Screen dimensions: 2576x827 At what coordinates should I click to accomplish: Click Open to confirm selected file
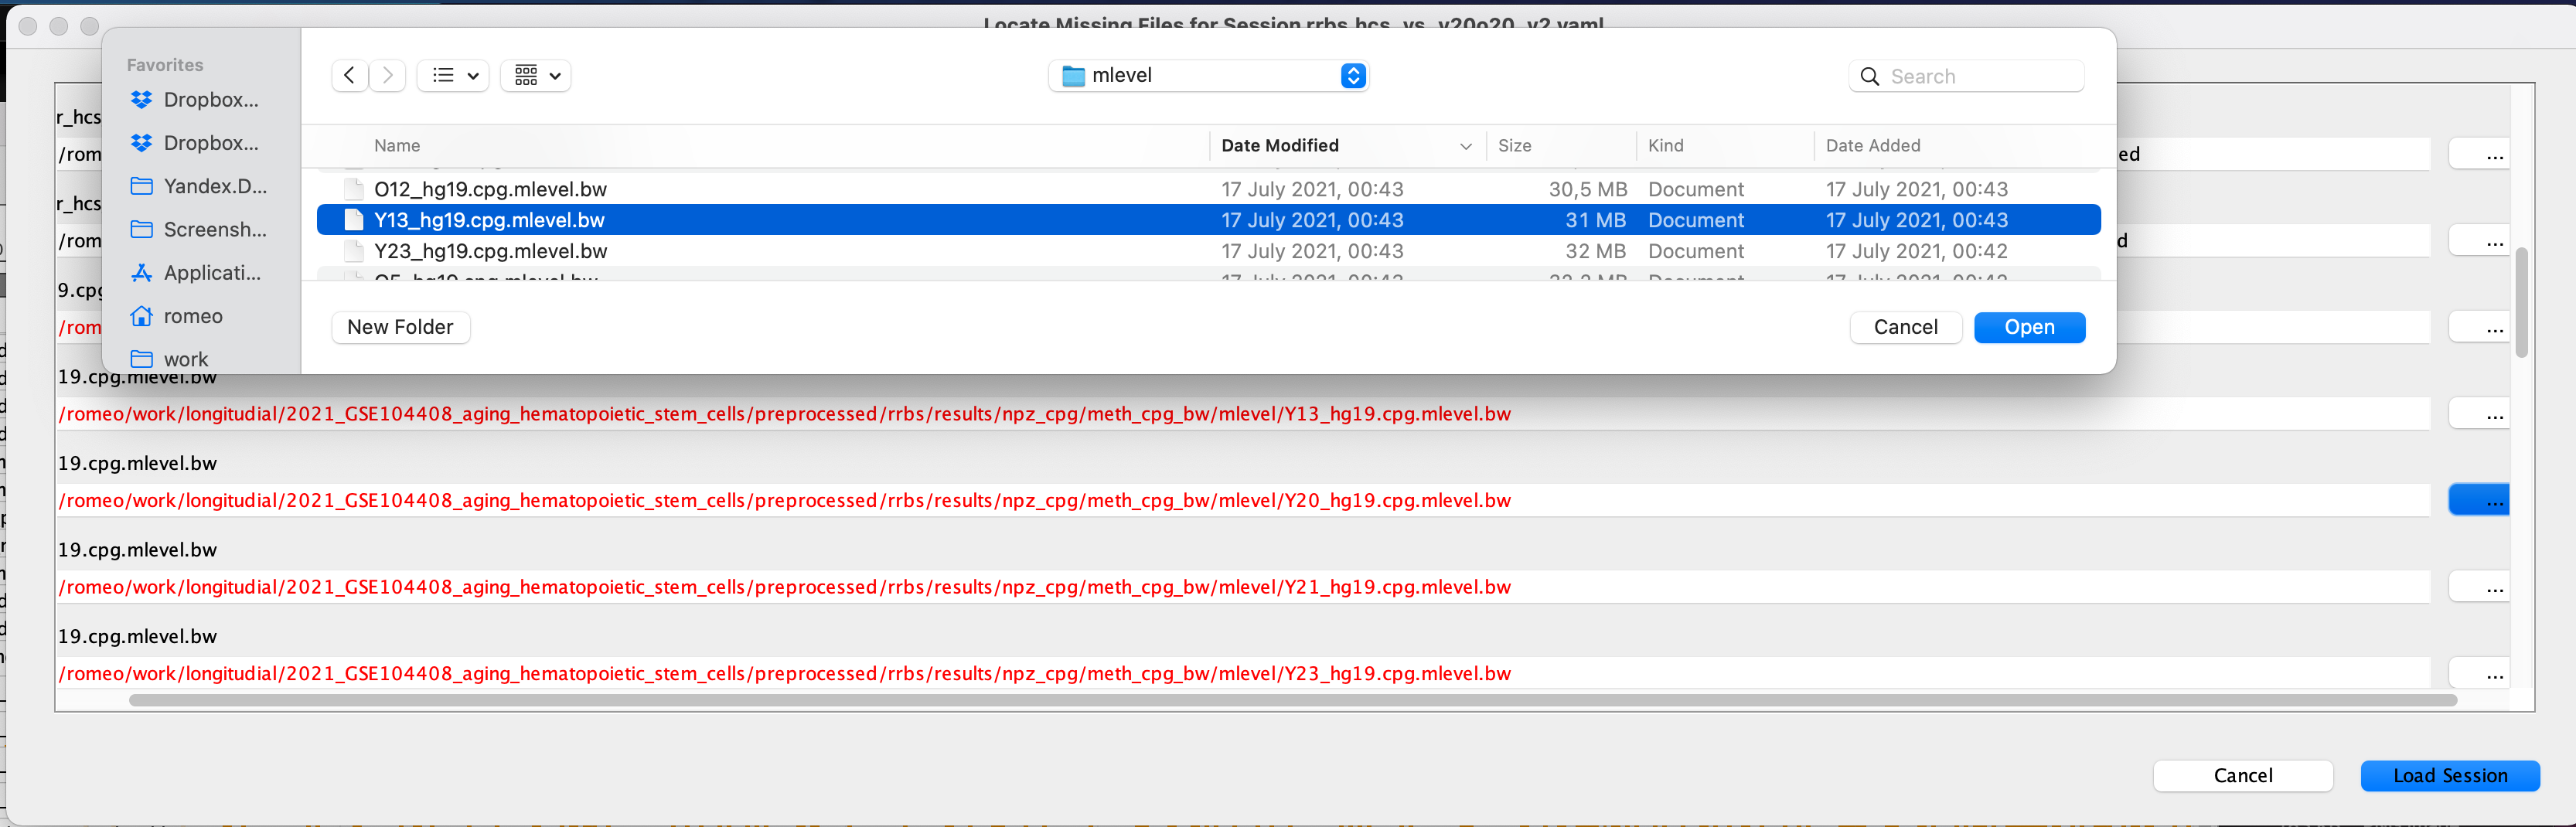pyautogui.click(x=2029, y=327)
